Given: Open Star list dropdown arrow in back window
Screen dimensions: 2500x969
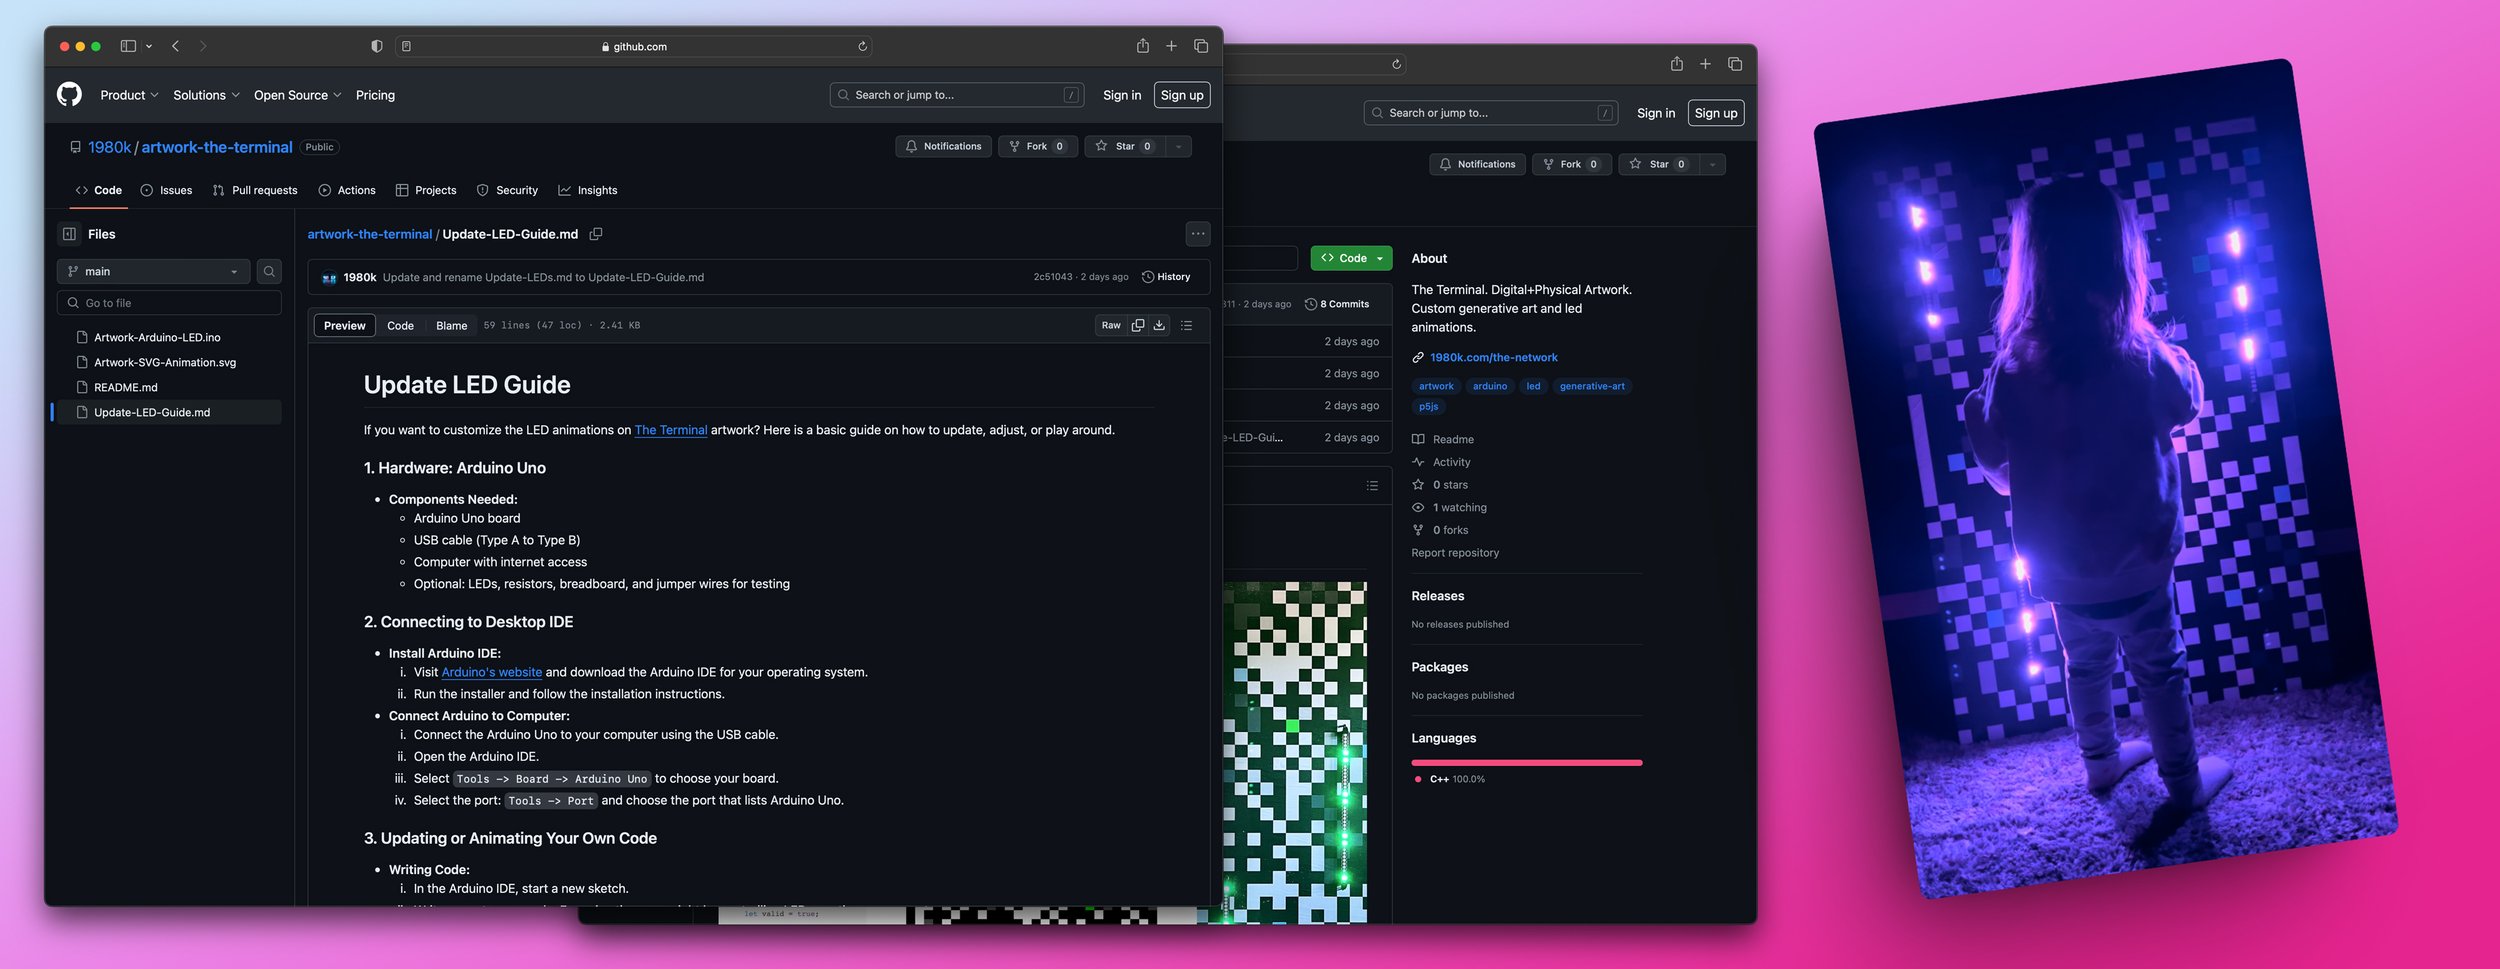Looking at the screenshot, I should (1712, 165).
